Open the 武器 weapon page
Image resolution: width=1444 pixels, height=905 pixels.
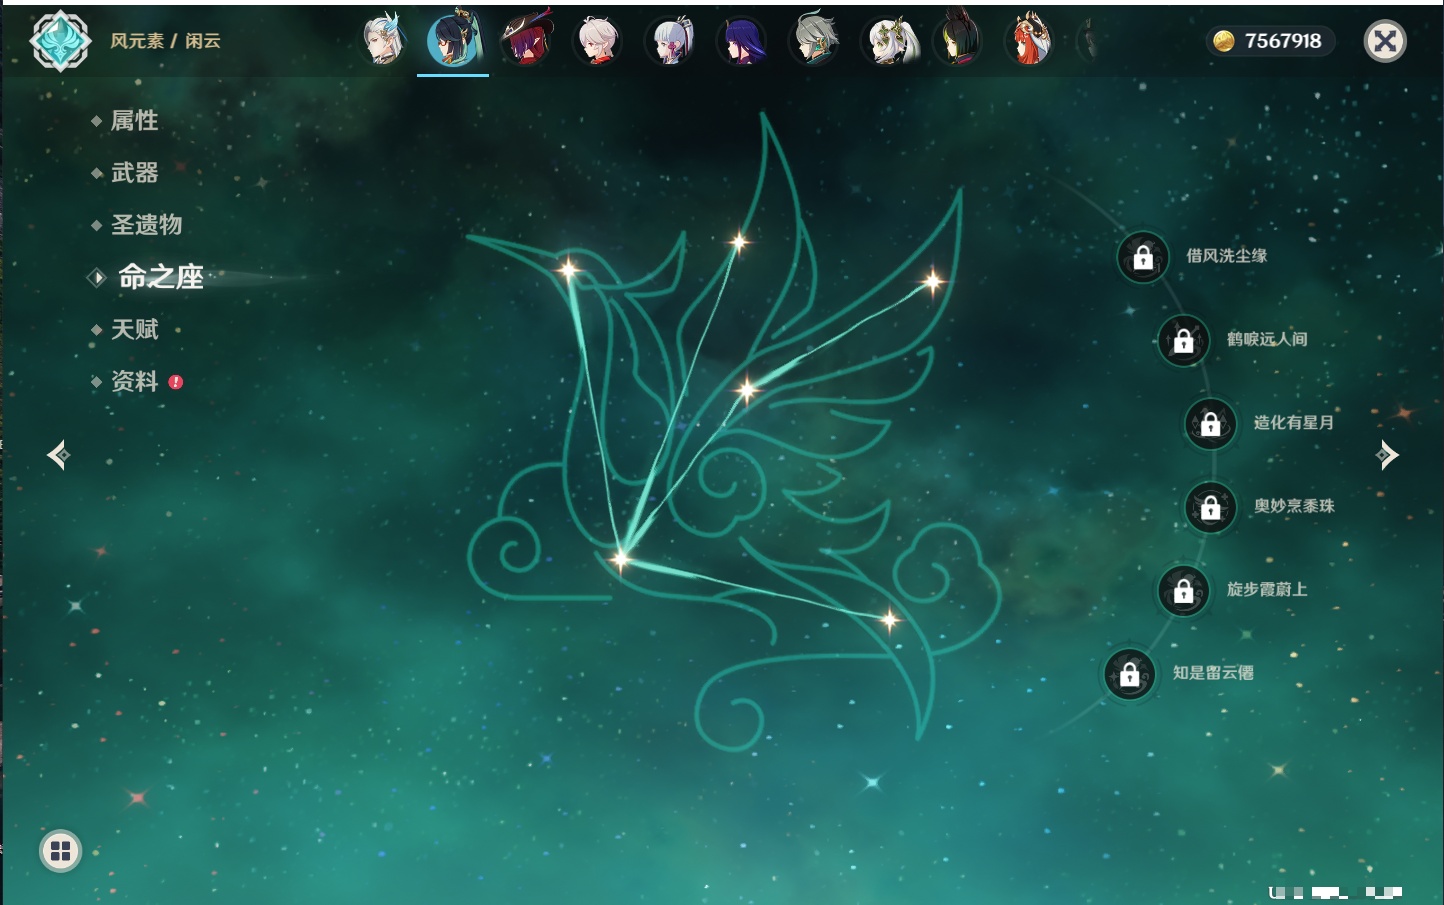134,173
